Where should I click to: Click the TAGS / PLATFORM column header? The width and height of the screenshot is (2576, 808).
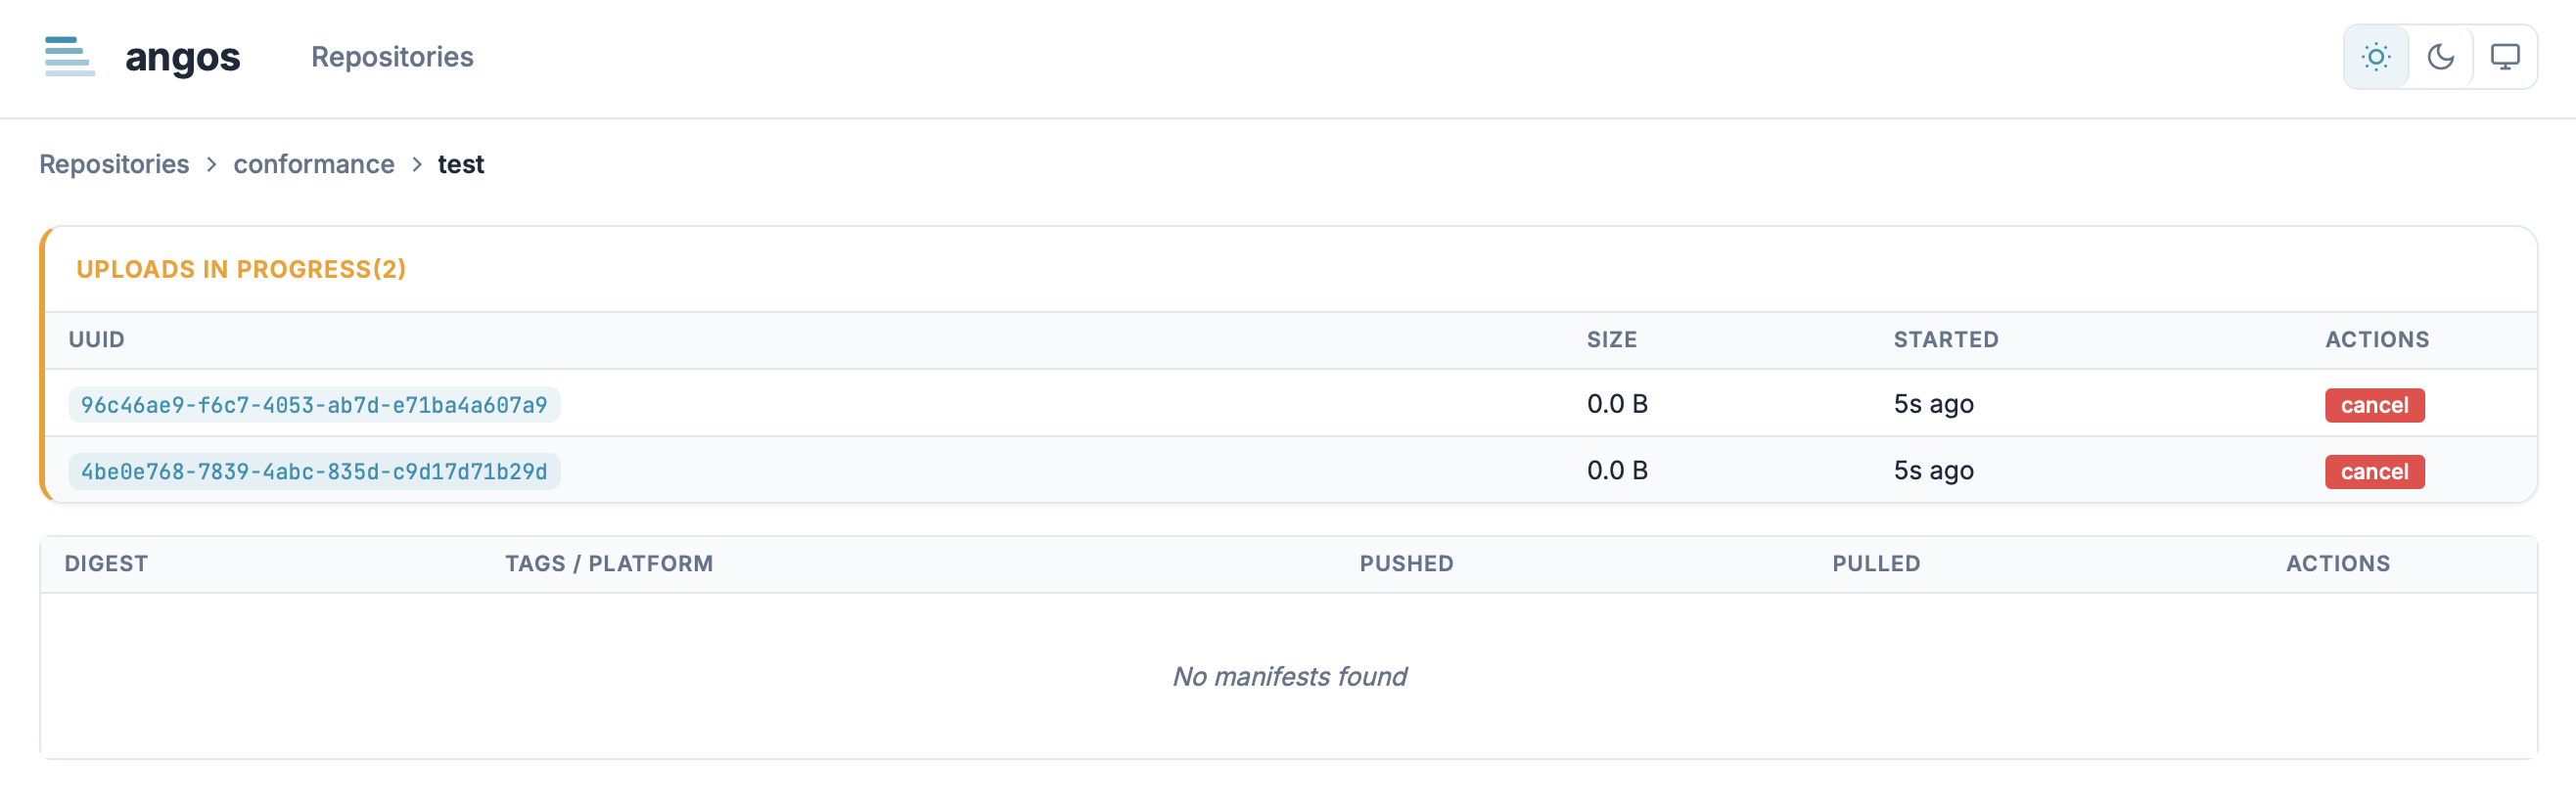[x=608, y=564]
